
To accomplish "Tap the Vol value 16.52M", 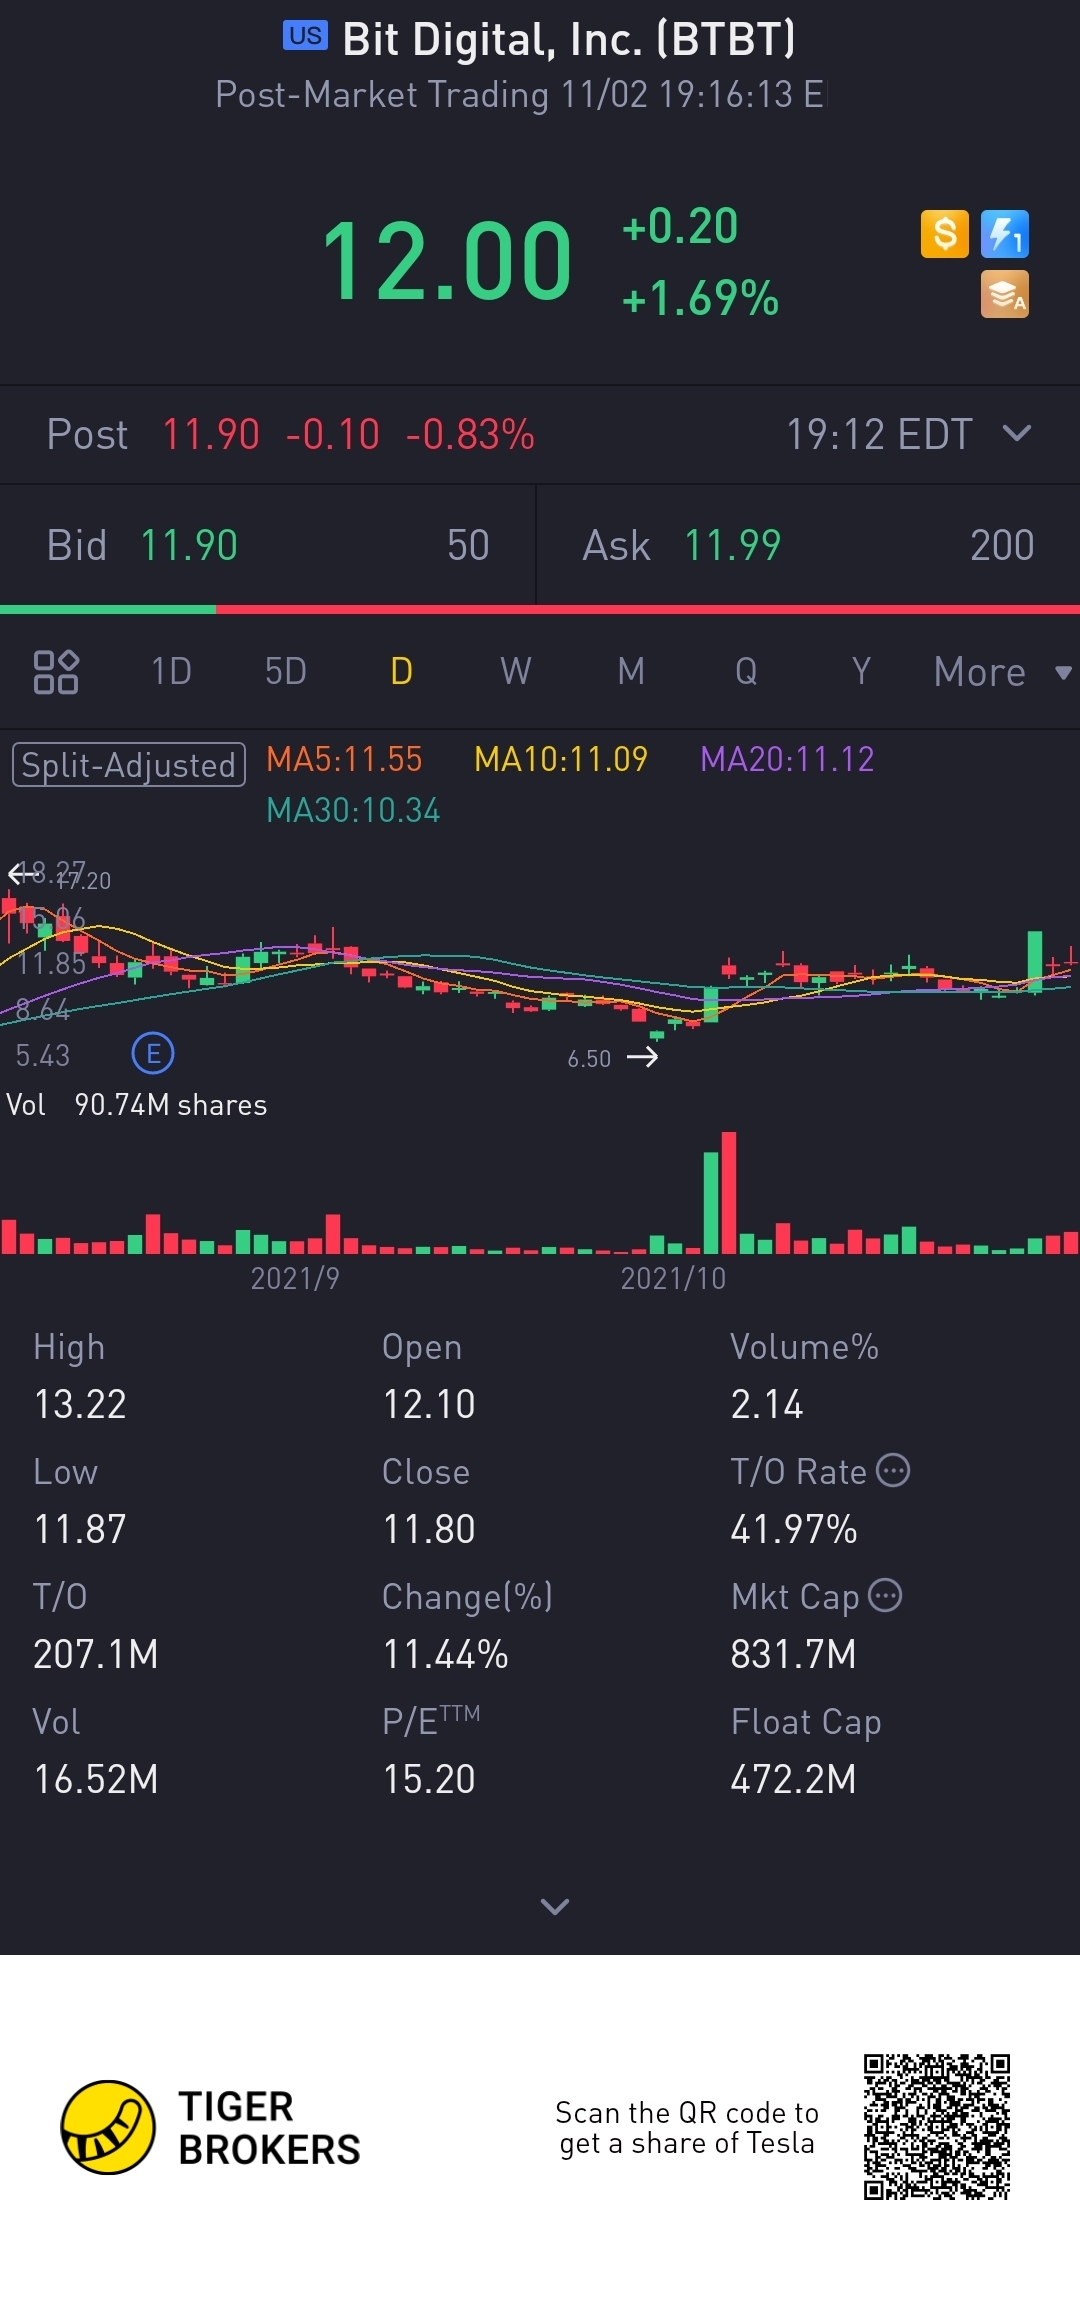I will point(96,1779).
